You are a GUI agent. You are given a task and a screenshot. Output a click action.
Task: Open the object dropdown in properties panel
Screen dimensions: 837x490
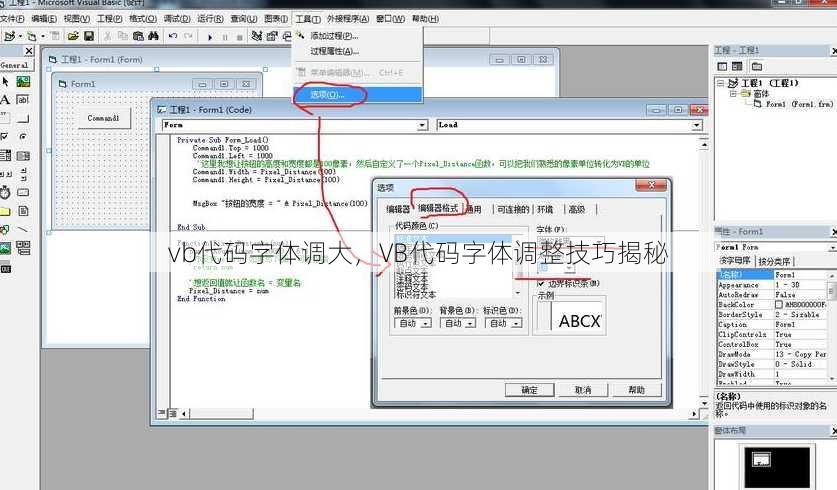(x=833, y=247)
